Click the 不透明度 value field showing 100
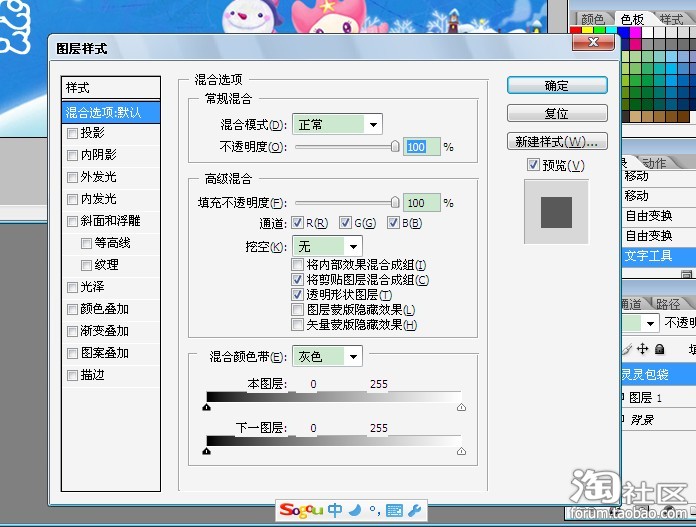The width and height of the screenshot is (696, 527). coord(422,147)
